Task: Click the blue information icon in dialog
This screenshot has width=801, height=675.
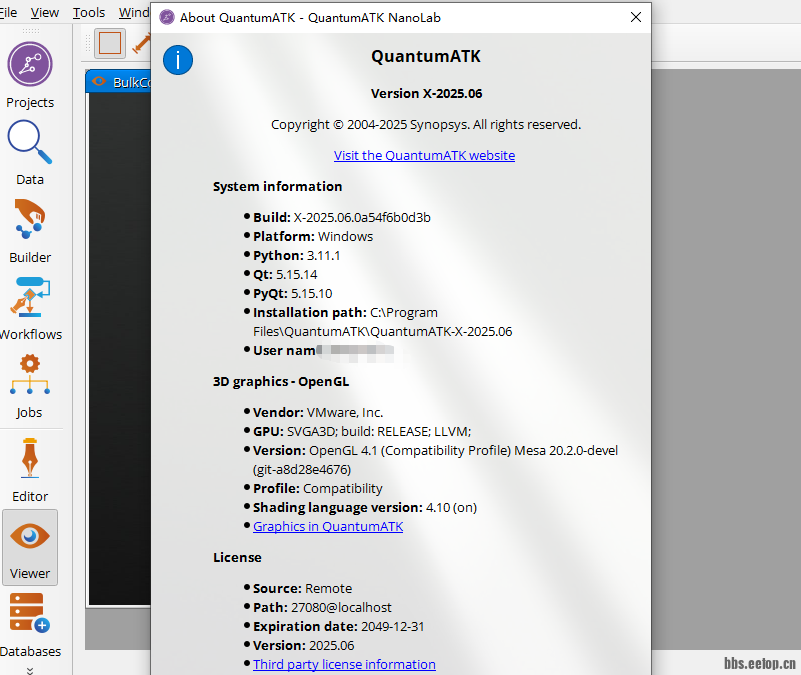Action: point(177,60)
